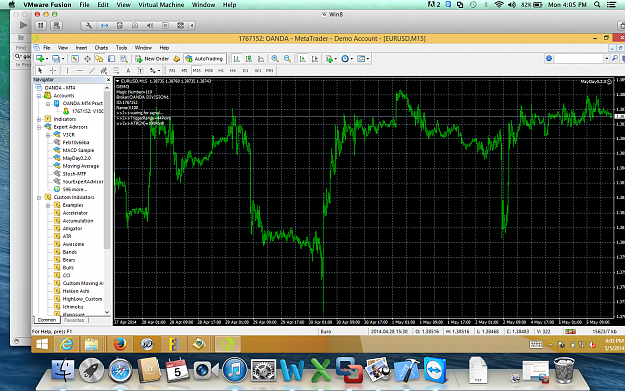
Task: Open the Windows Start button
Action: pos(42,344)
